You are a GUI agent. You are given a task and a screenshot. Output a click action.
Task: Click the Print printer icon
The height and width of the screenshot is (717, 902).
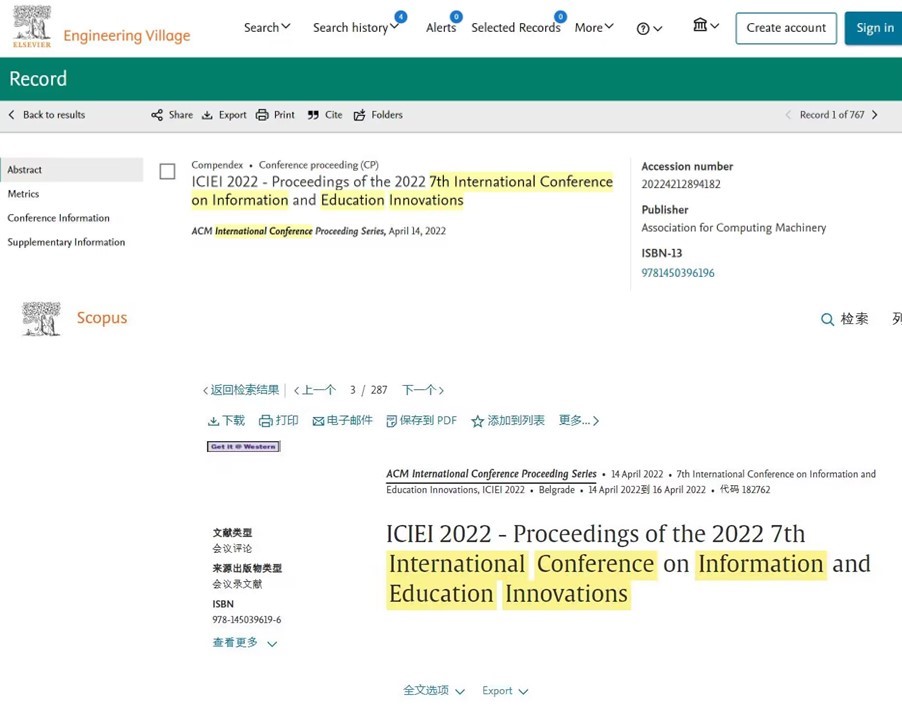tap(262, 115)
